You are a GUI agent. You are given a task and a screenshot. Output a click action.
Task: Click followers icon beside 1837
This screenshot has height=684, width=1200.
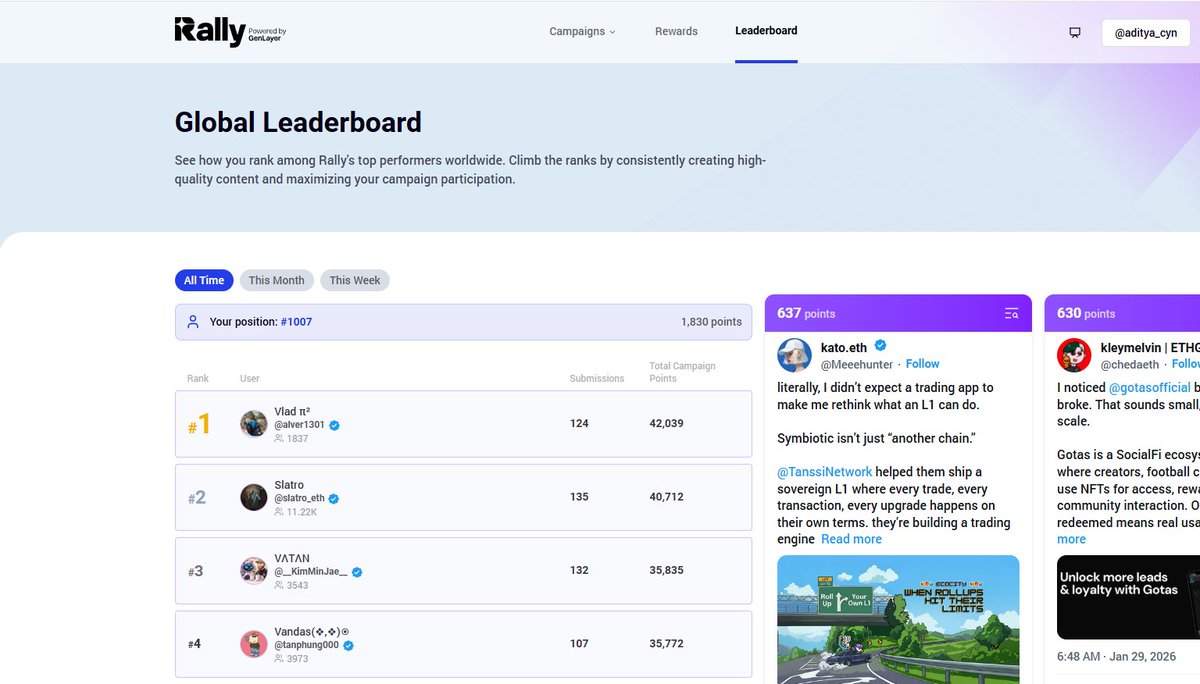tap(279, 438)
